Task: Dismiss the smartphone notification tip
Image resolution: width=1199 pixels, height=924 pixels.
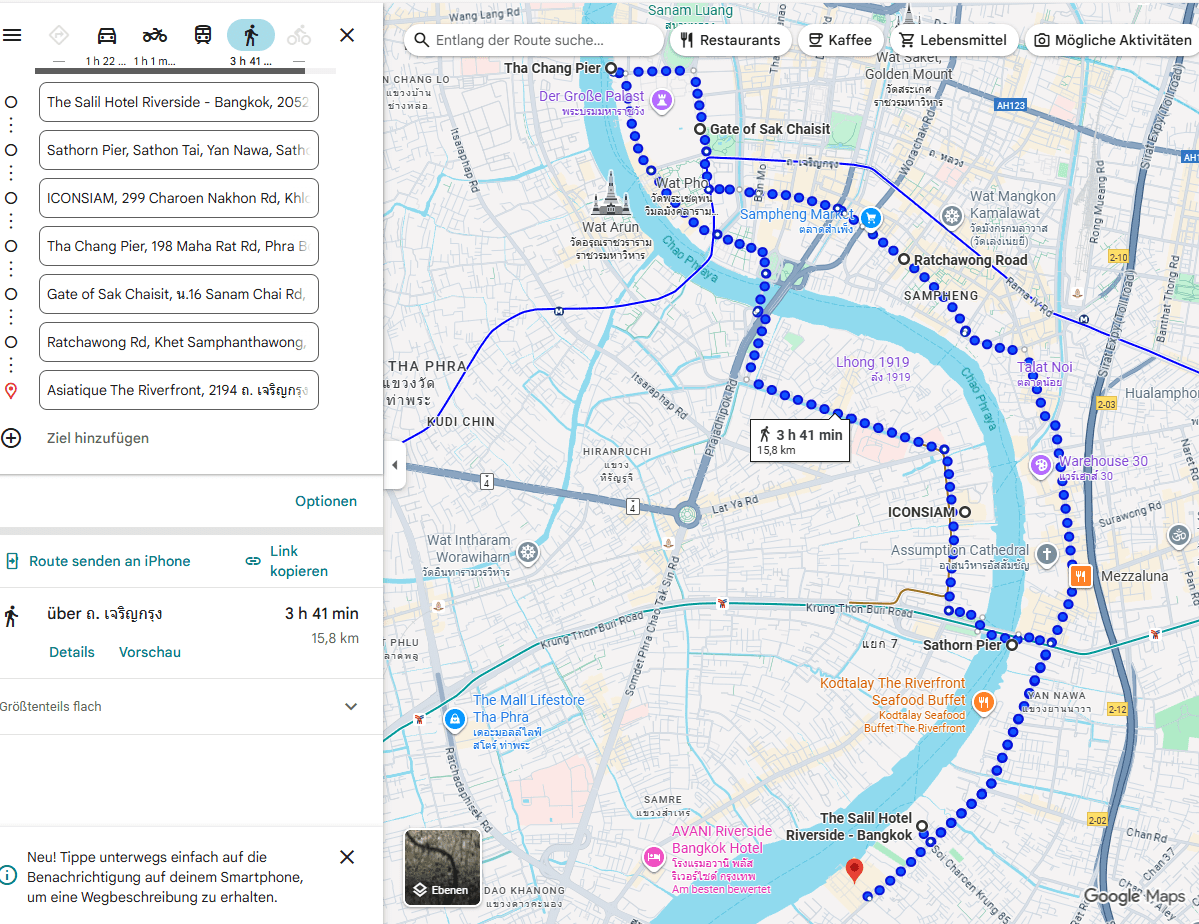Action: (x=347, y=857)
